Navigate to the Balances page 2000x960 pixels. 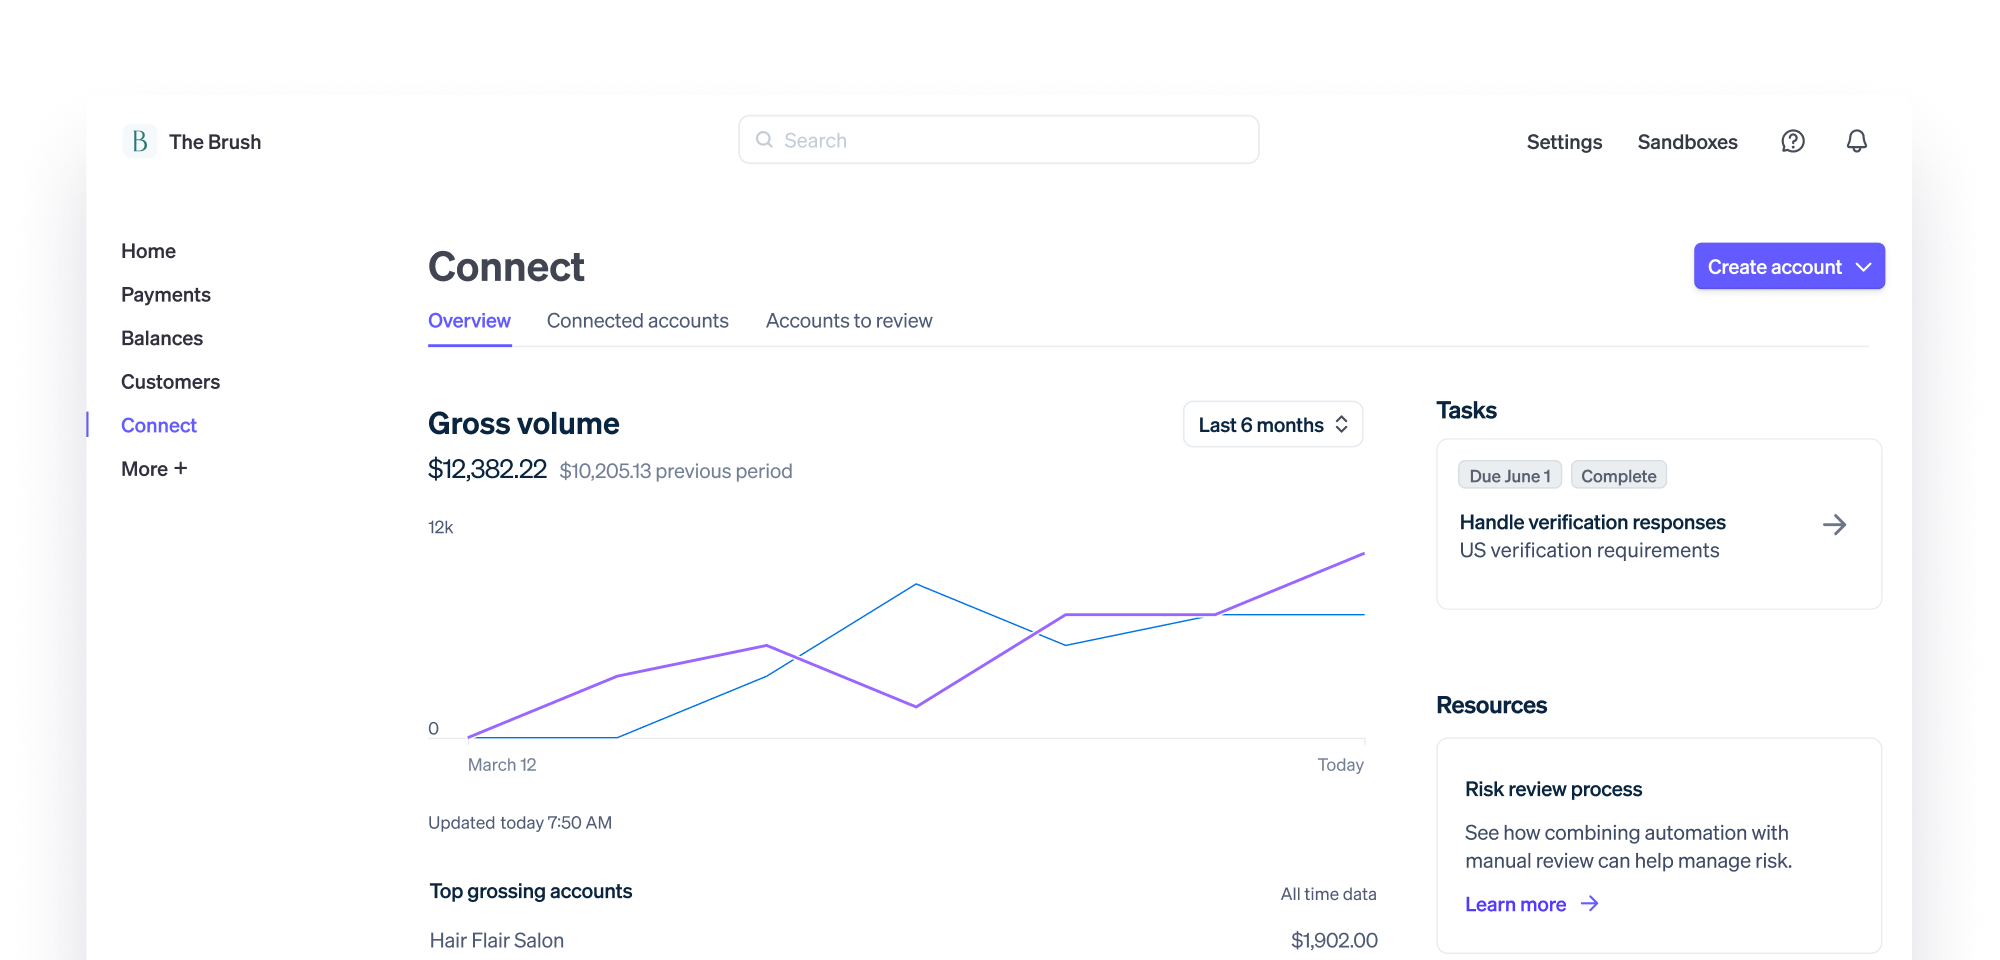161,338
